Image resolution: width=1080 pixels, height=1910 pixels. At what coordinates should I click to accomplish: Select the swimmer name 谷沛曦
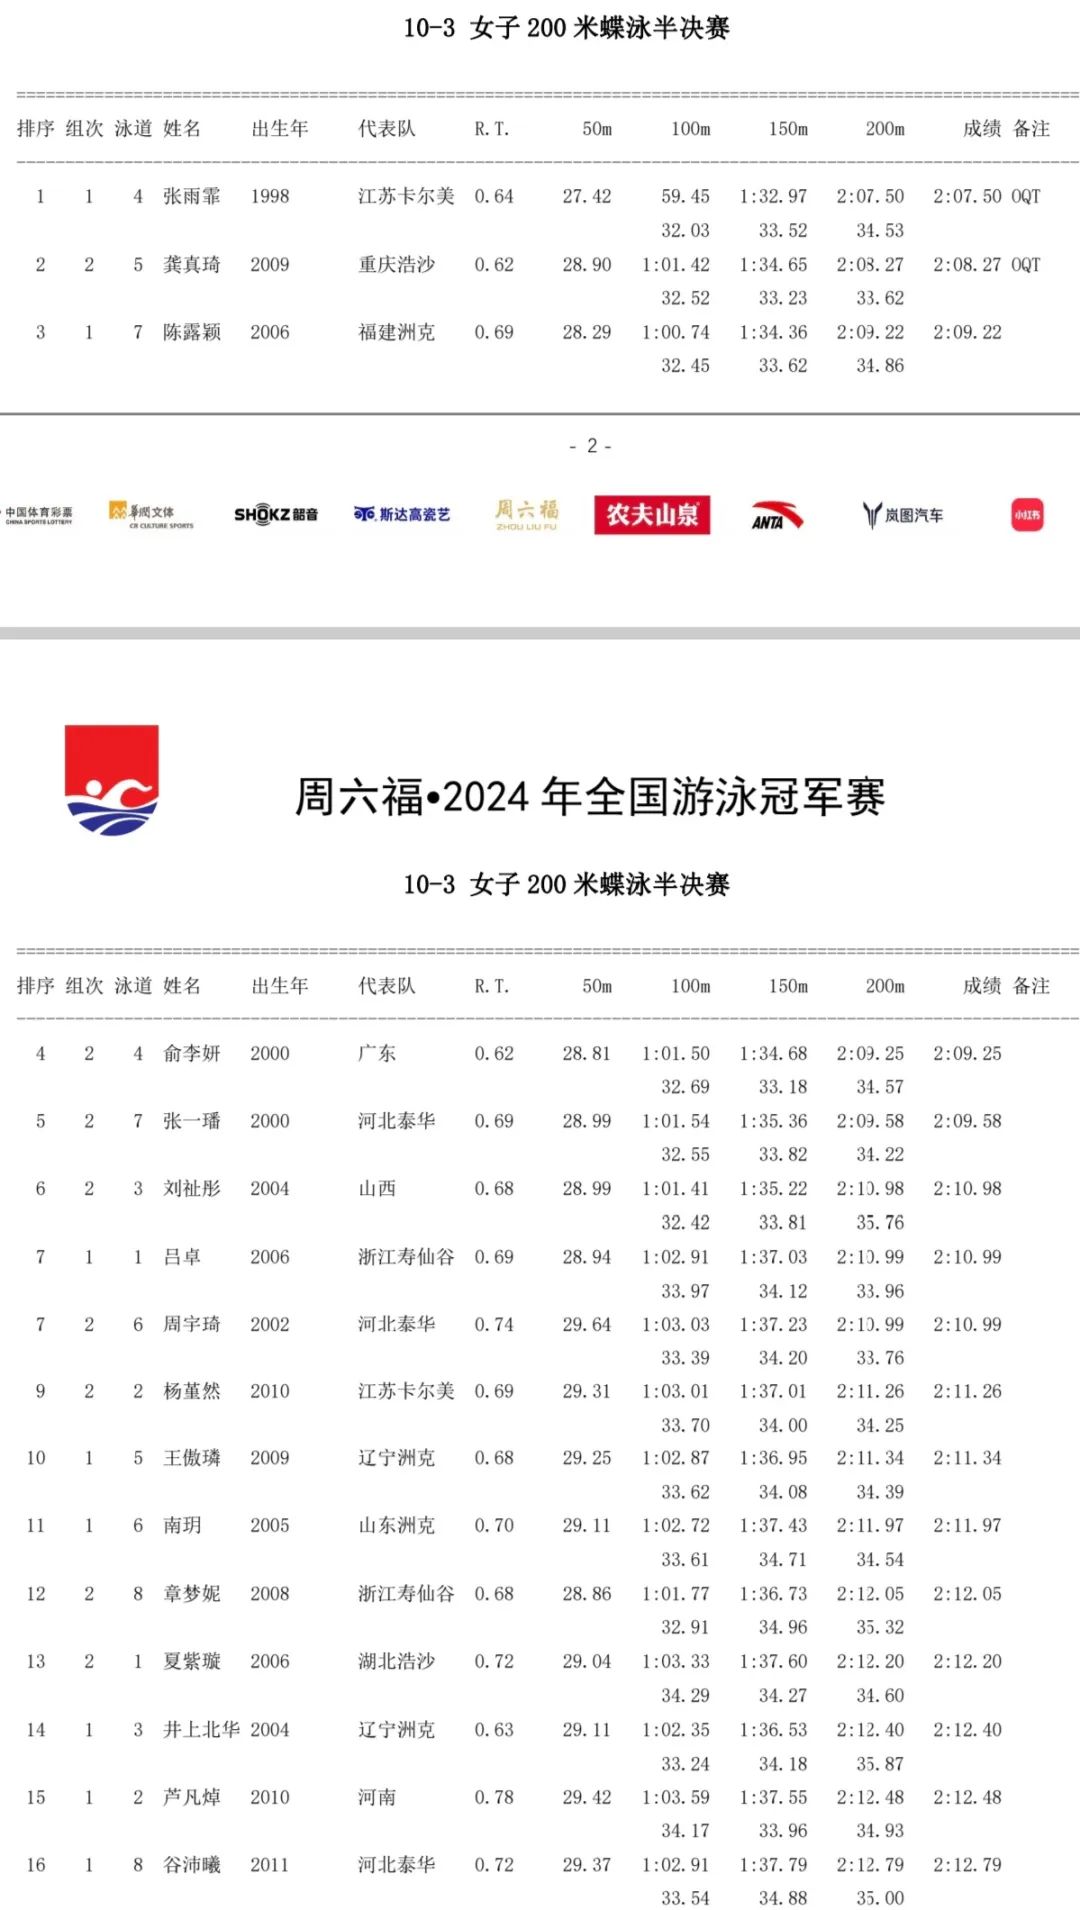192,1864
